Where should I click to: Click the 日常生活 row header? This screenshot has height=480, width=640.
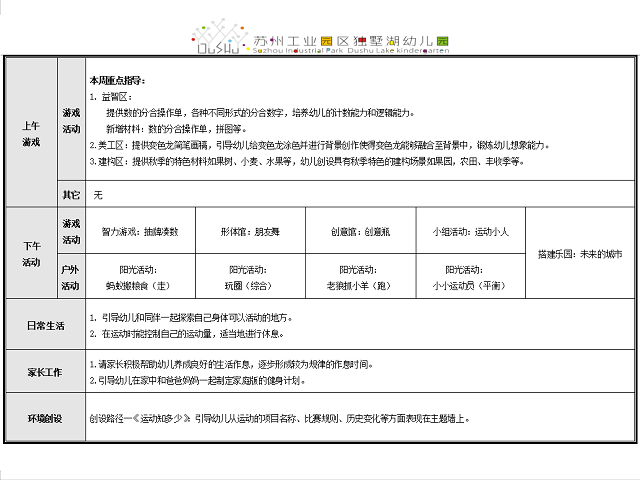[45, 325]
